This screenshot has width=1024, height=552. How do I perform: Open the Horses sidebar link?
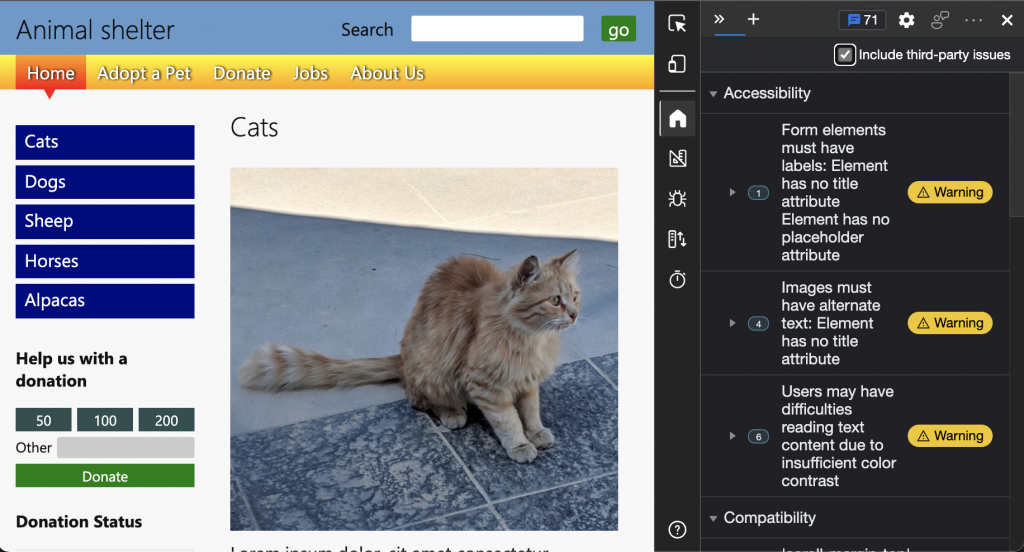(105, 261)
